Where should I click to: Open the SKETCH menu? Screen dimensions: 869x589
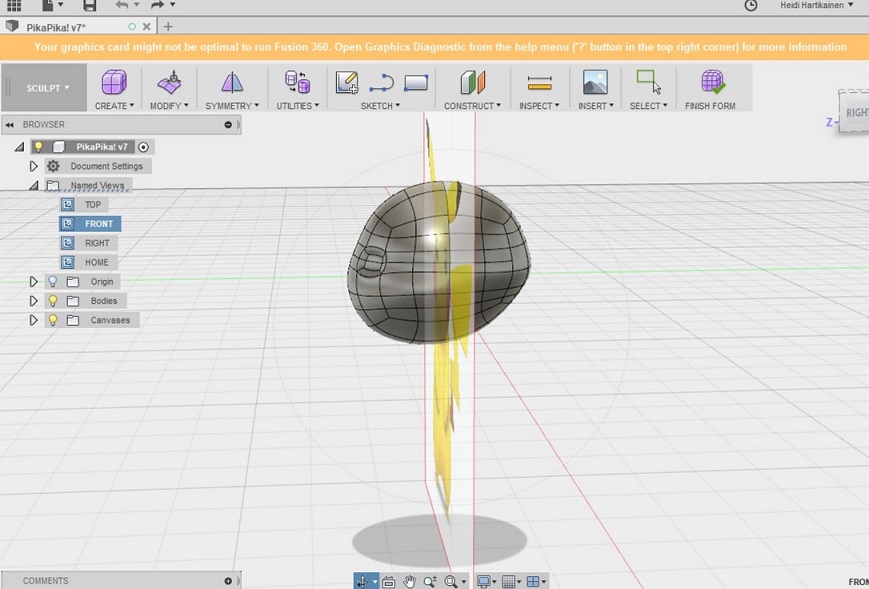tap(380, 106)
